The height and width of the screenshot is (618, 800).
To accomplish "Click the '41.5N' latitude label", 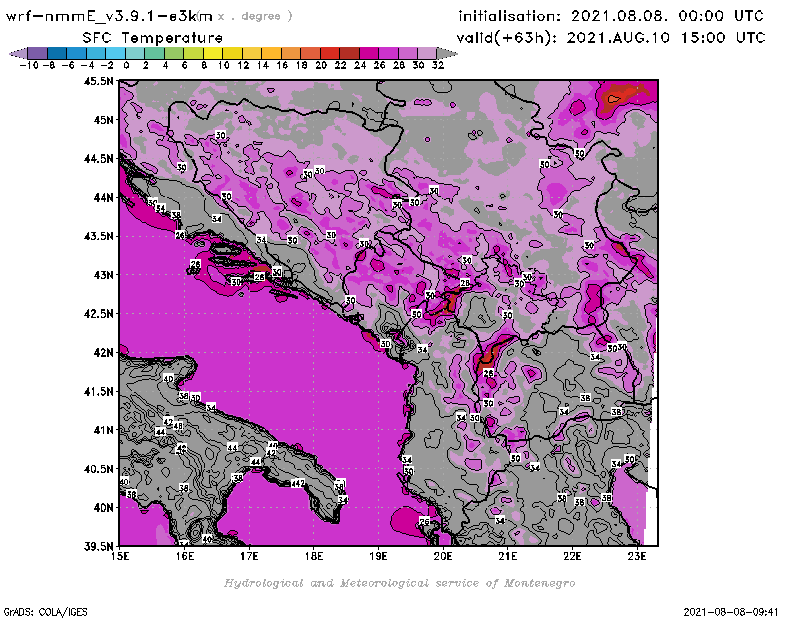I will click(x=98, y=391).
